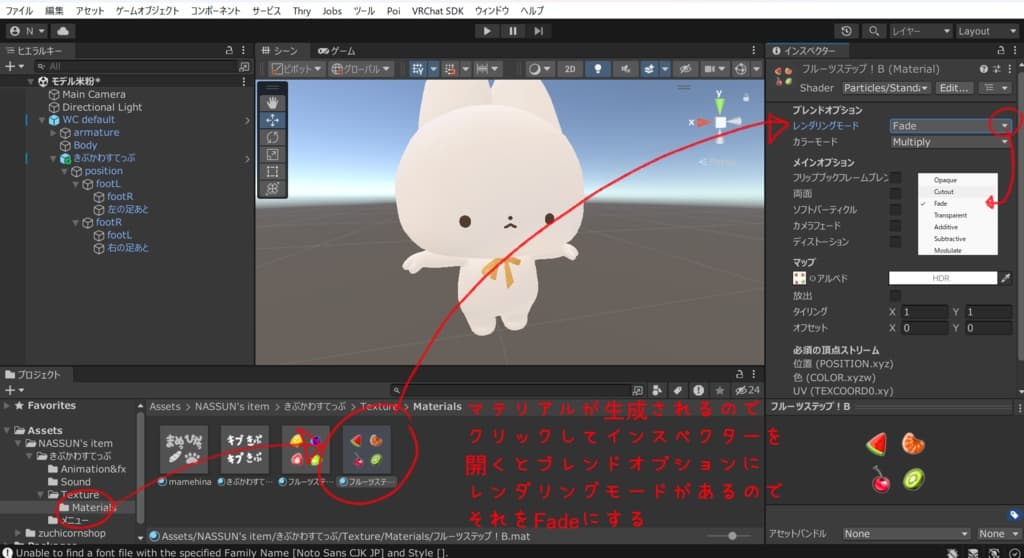Open the hierarchy add plus button
The width and height of the screenshot is (1024, 558).
[10, 66]
